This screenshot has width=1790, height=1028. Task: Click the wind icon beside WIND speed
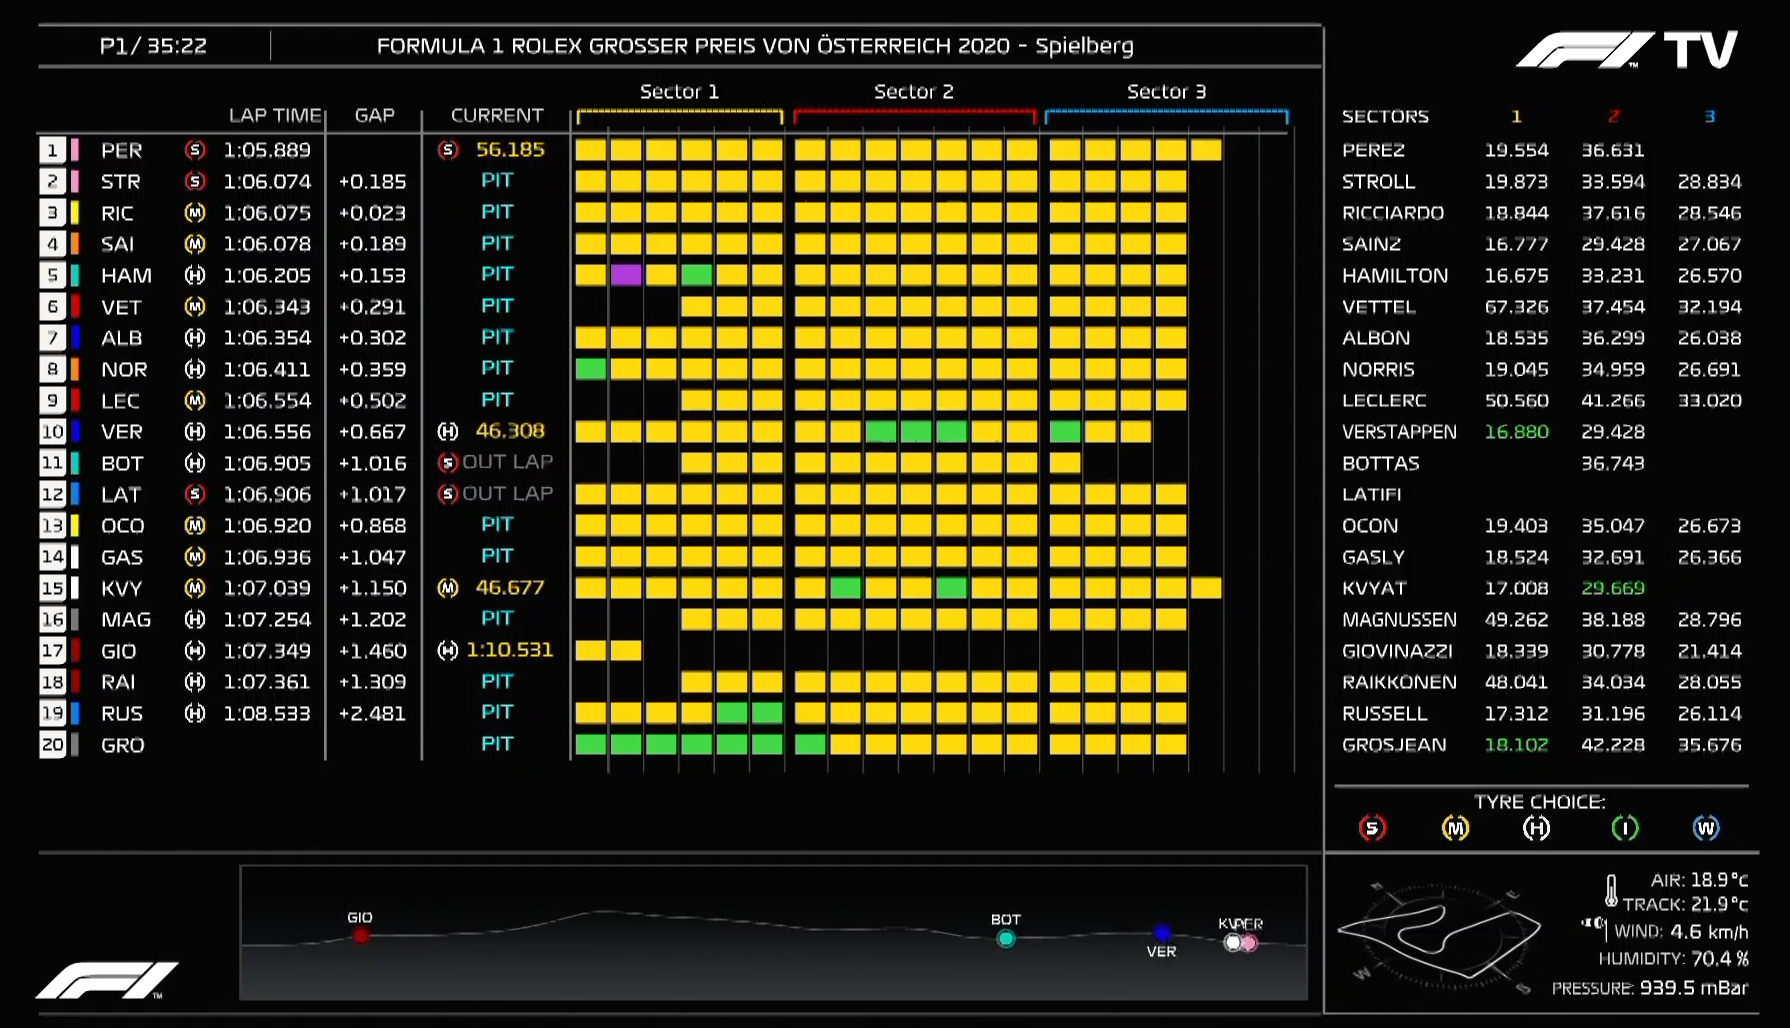(1593, 924)
